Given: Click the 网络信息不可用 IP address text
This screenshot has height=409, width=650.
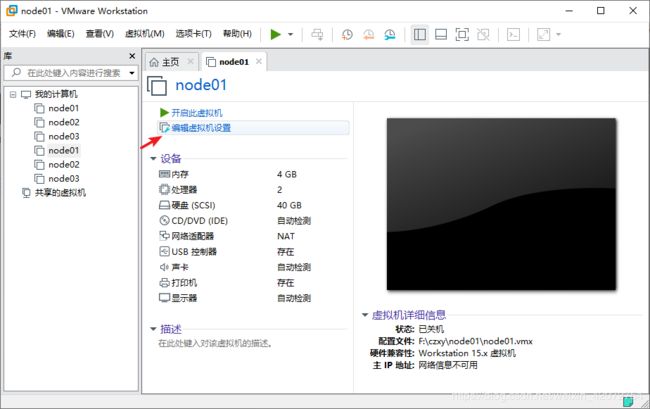Looking at the screenshot, I should pos(448,365).
